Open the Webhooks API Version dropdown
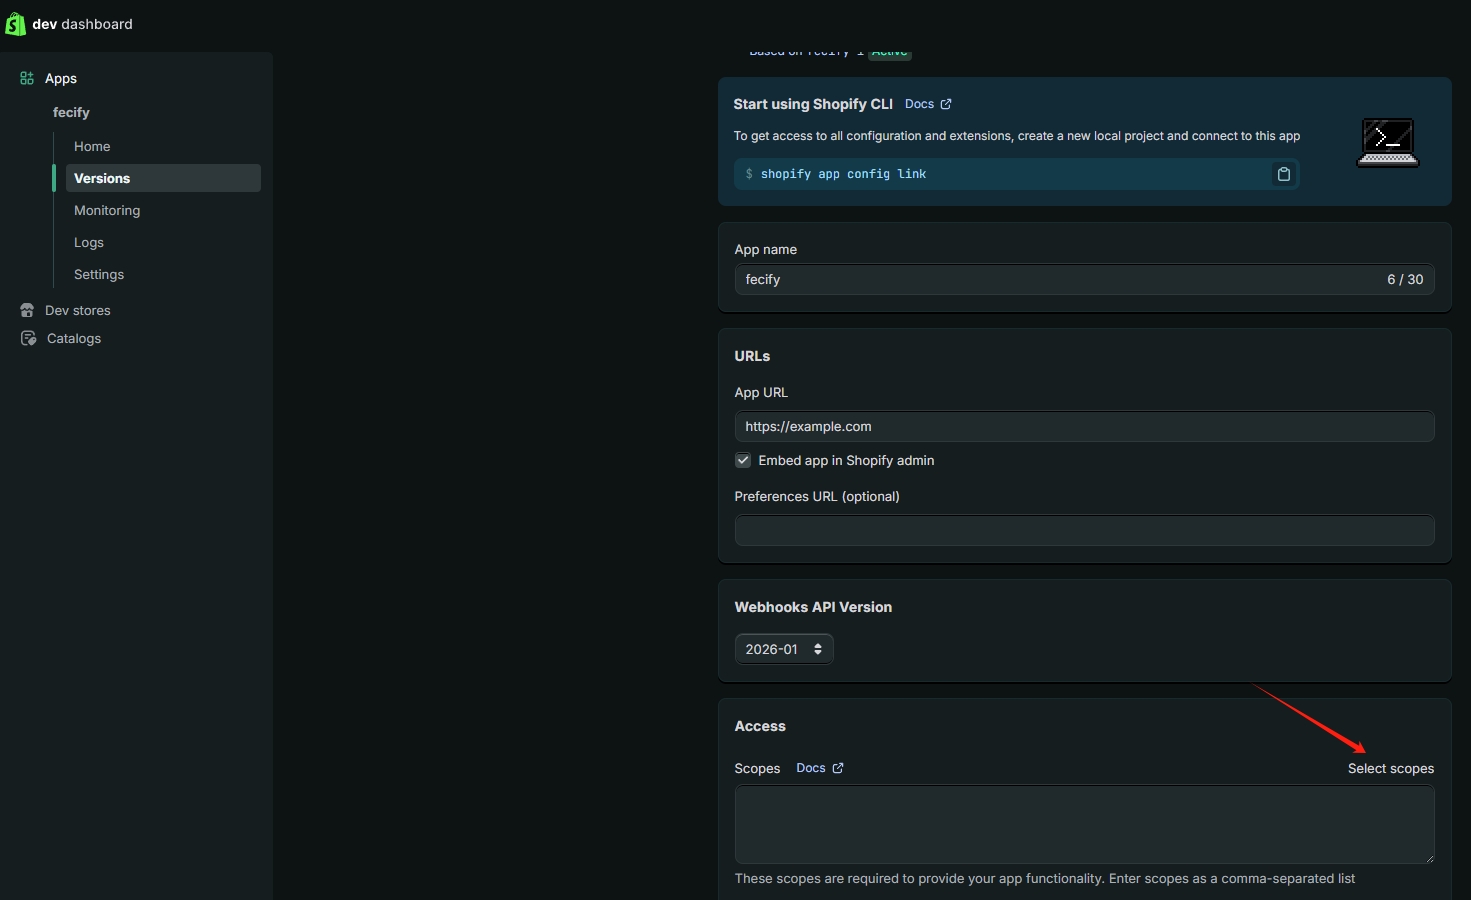The image size is (1471, 900). click(784, 649)
